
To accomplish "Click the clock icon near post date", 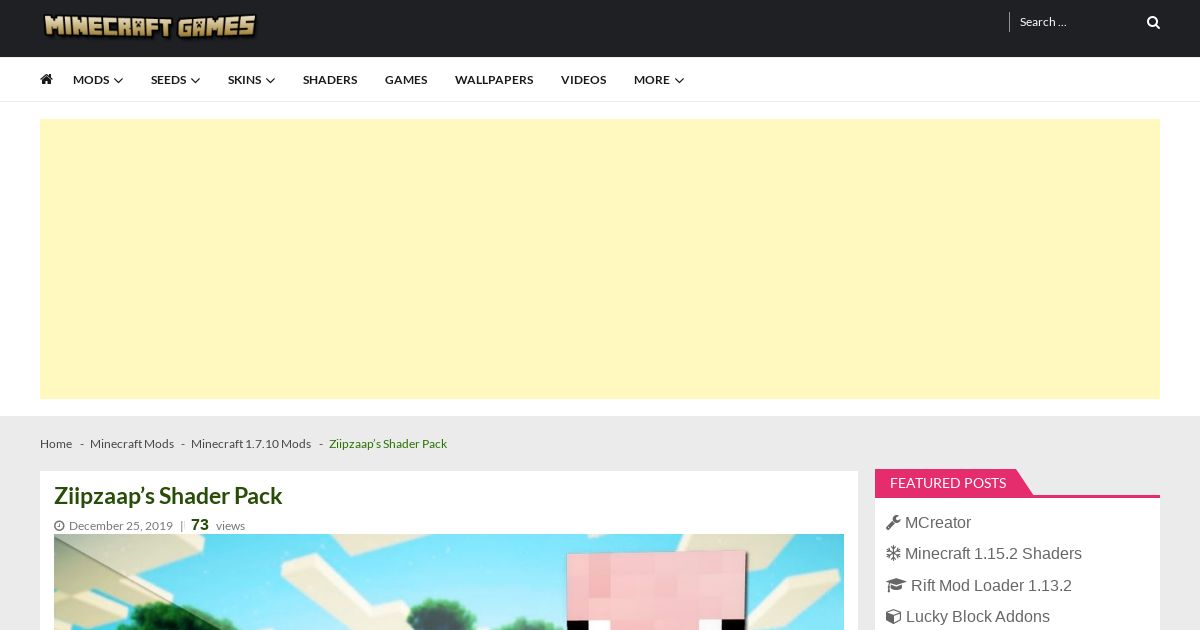I will click(x=59, y=526).
